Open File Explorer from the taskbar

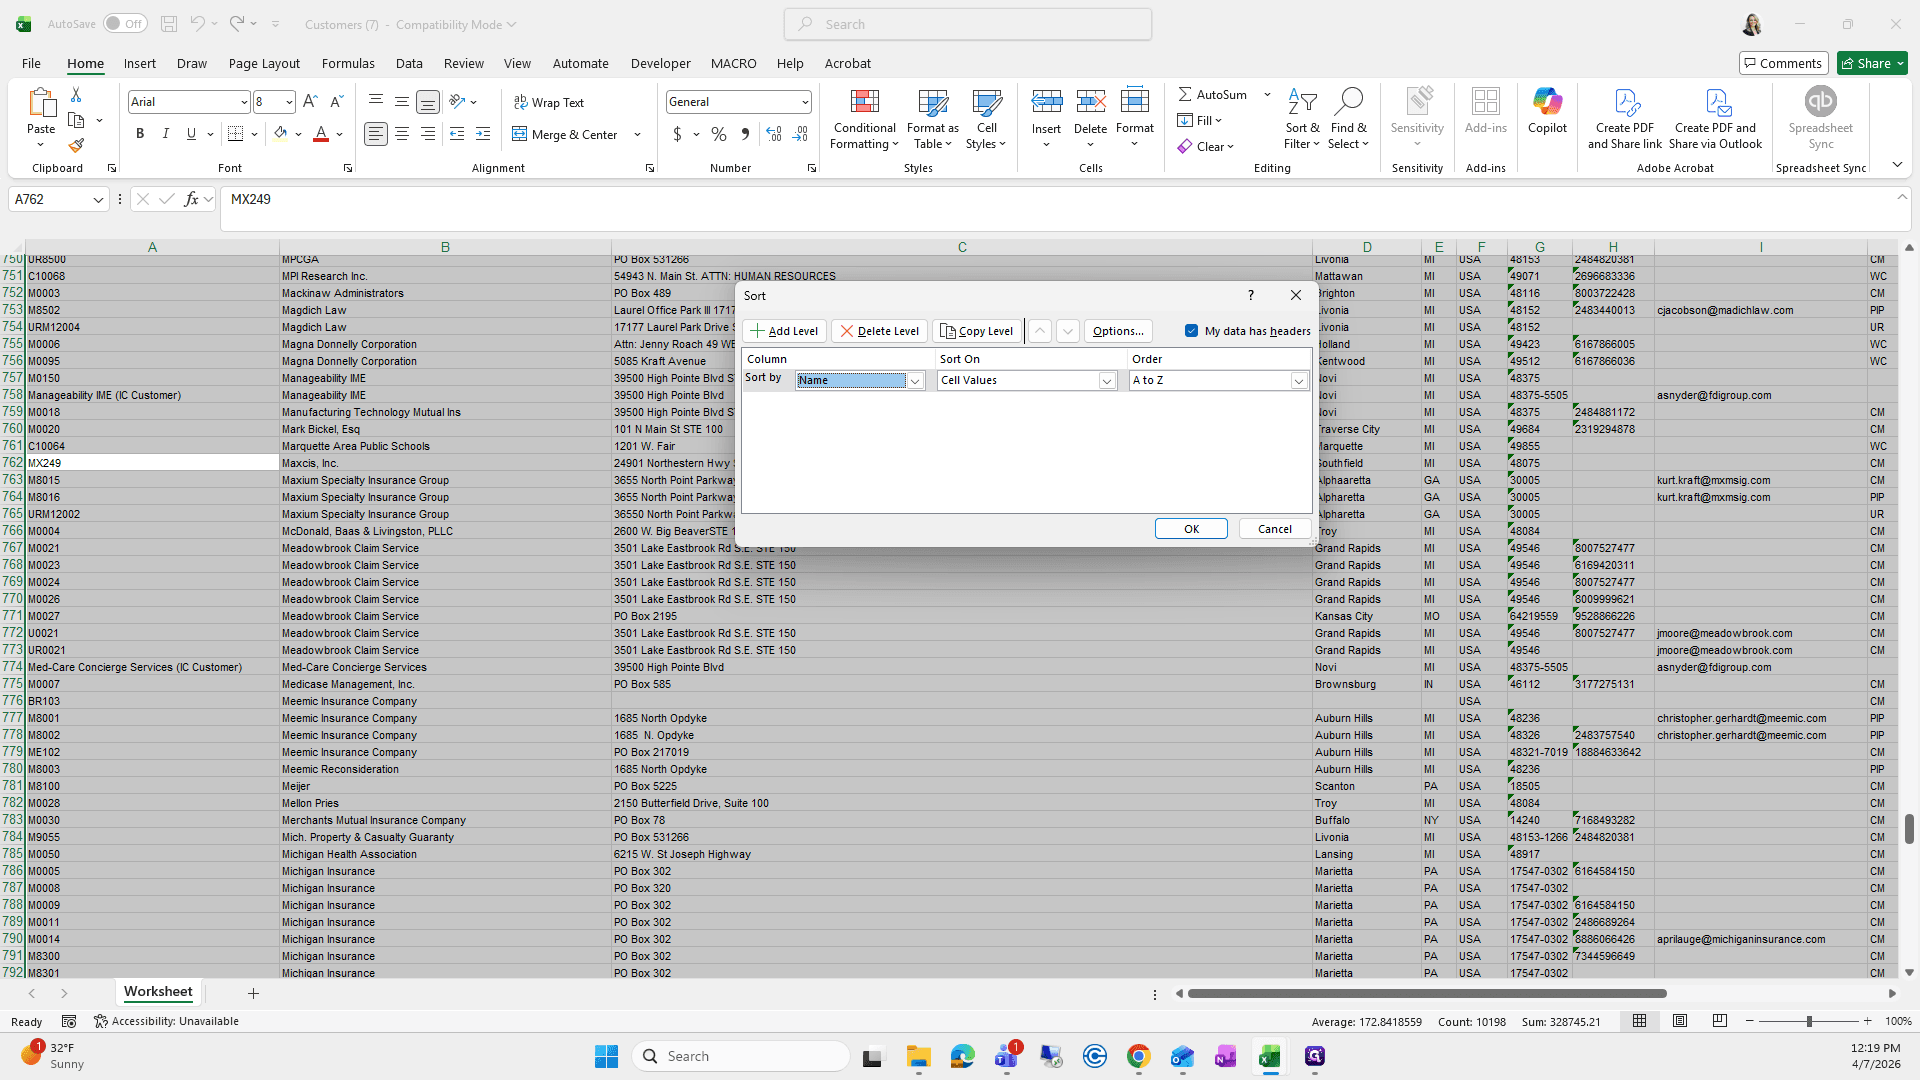coord(918,1056)
